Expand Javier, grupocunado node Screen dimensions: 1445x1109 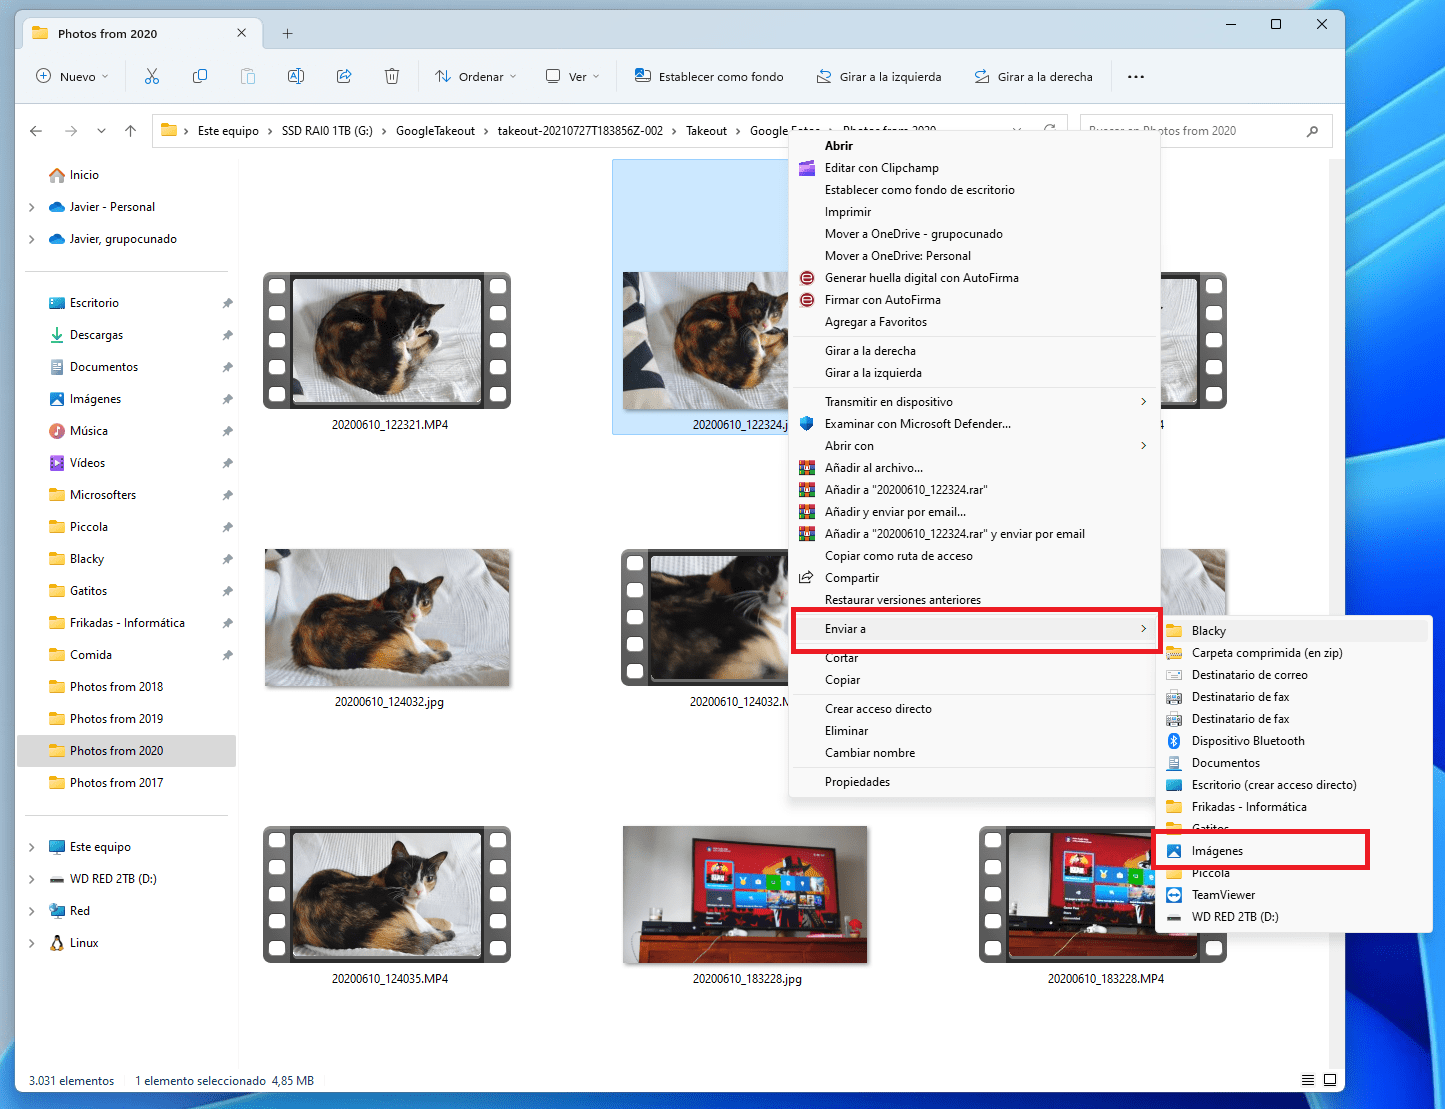tap(31, 239)
